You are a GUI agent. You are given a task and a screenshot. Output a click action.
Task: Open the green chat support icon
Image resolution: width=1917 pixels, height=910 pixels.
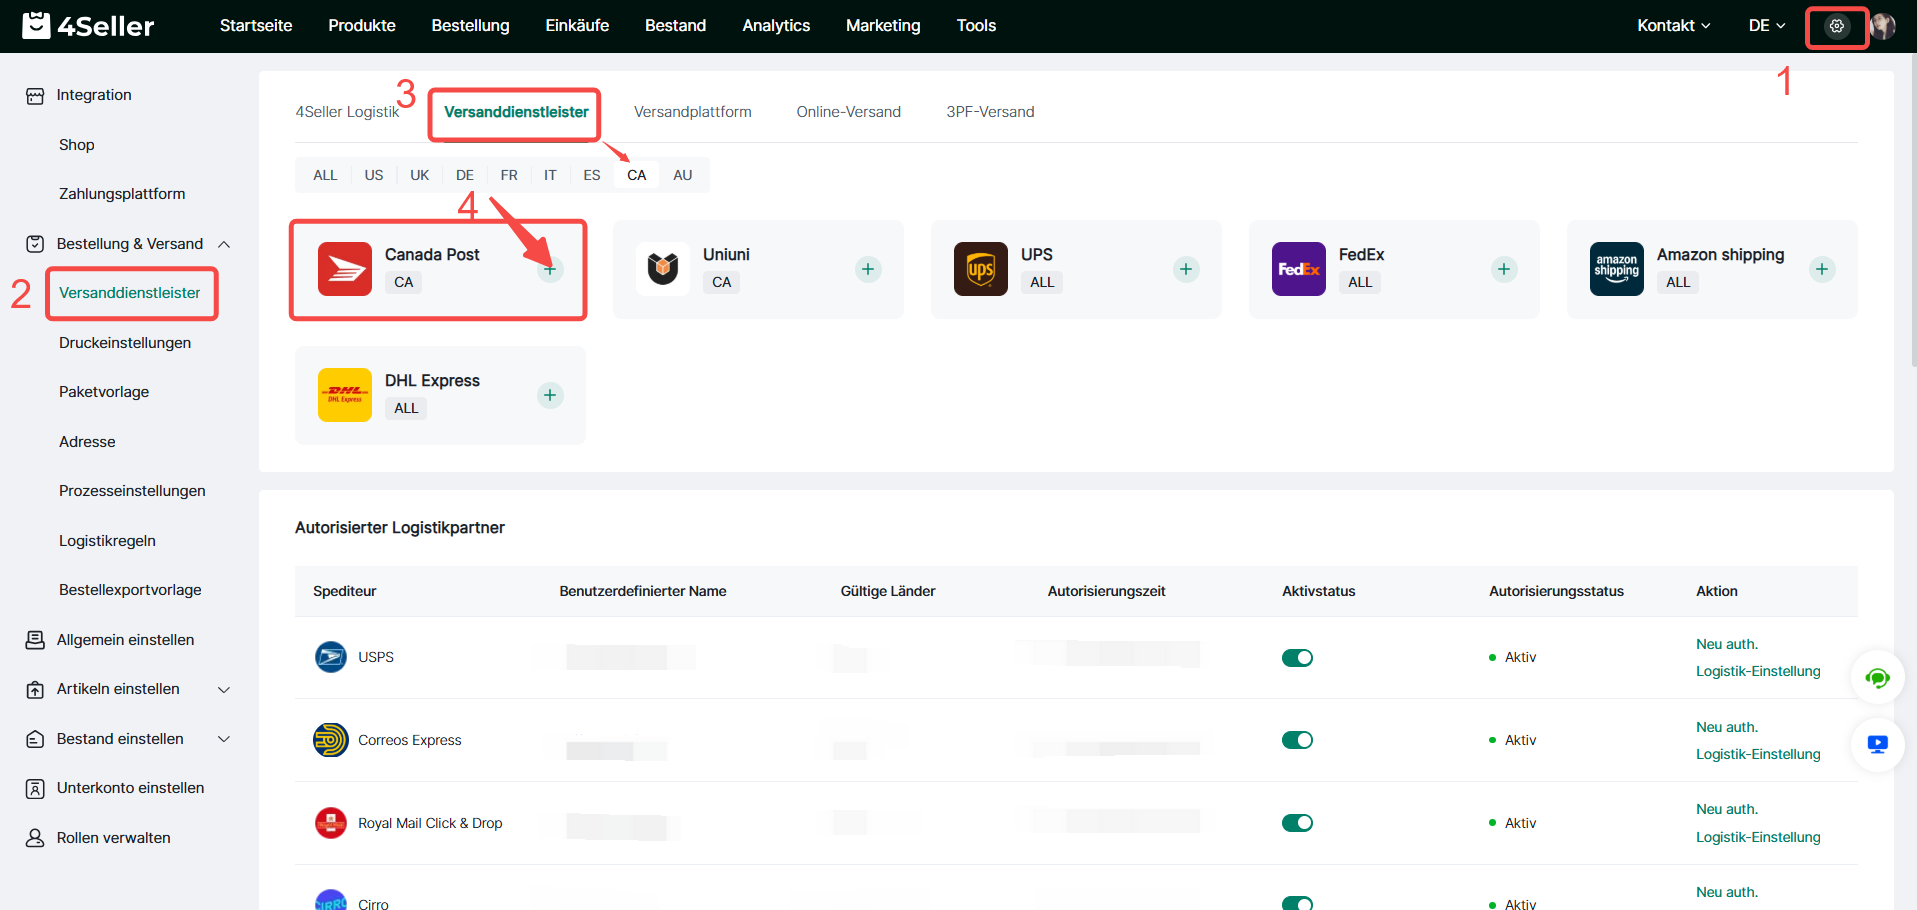tap(1877, 679)
